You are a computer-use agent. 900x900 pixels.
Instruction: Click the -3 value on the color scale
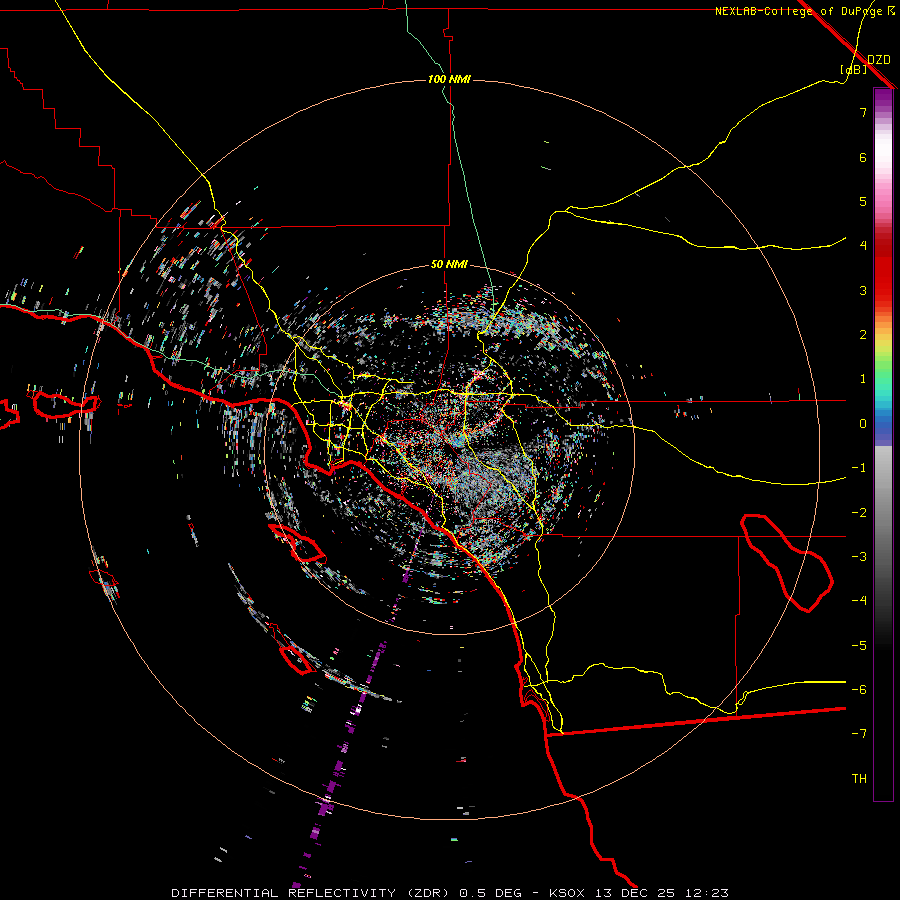(859, 557)
